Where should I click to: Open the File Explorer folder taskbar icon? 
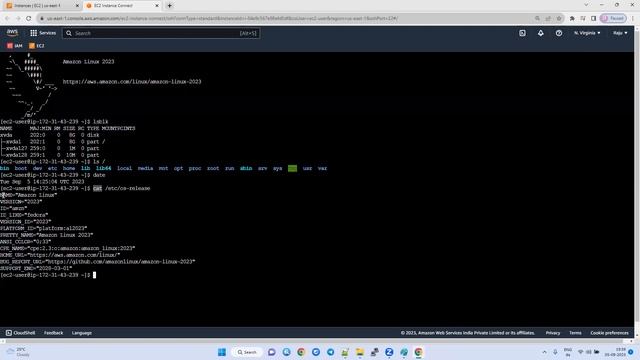[360, 352]
